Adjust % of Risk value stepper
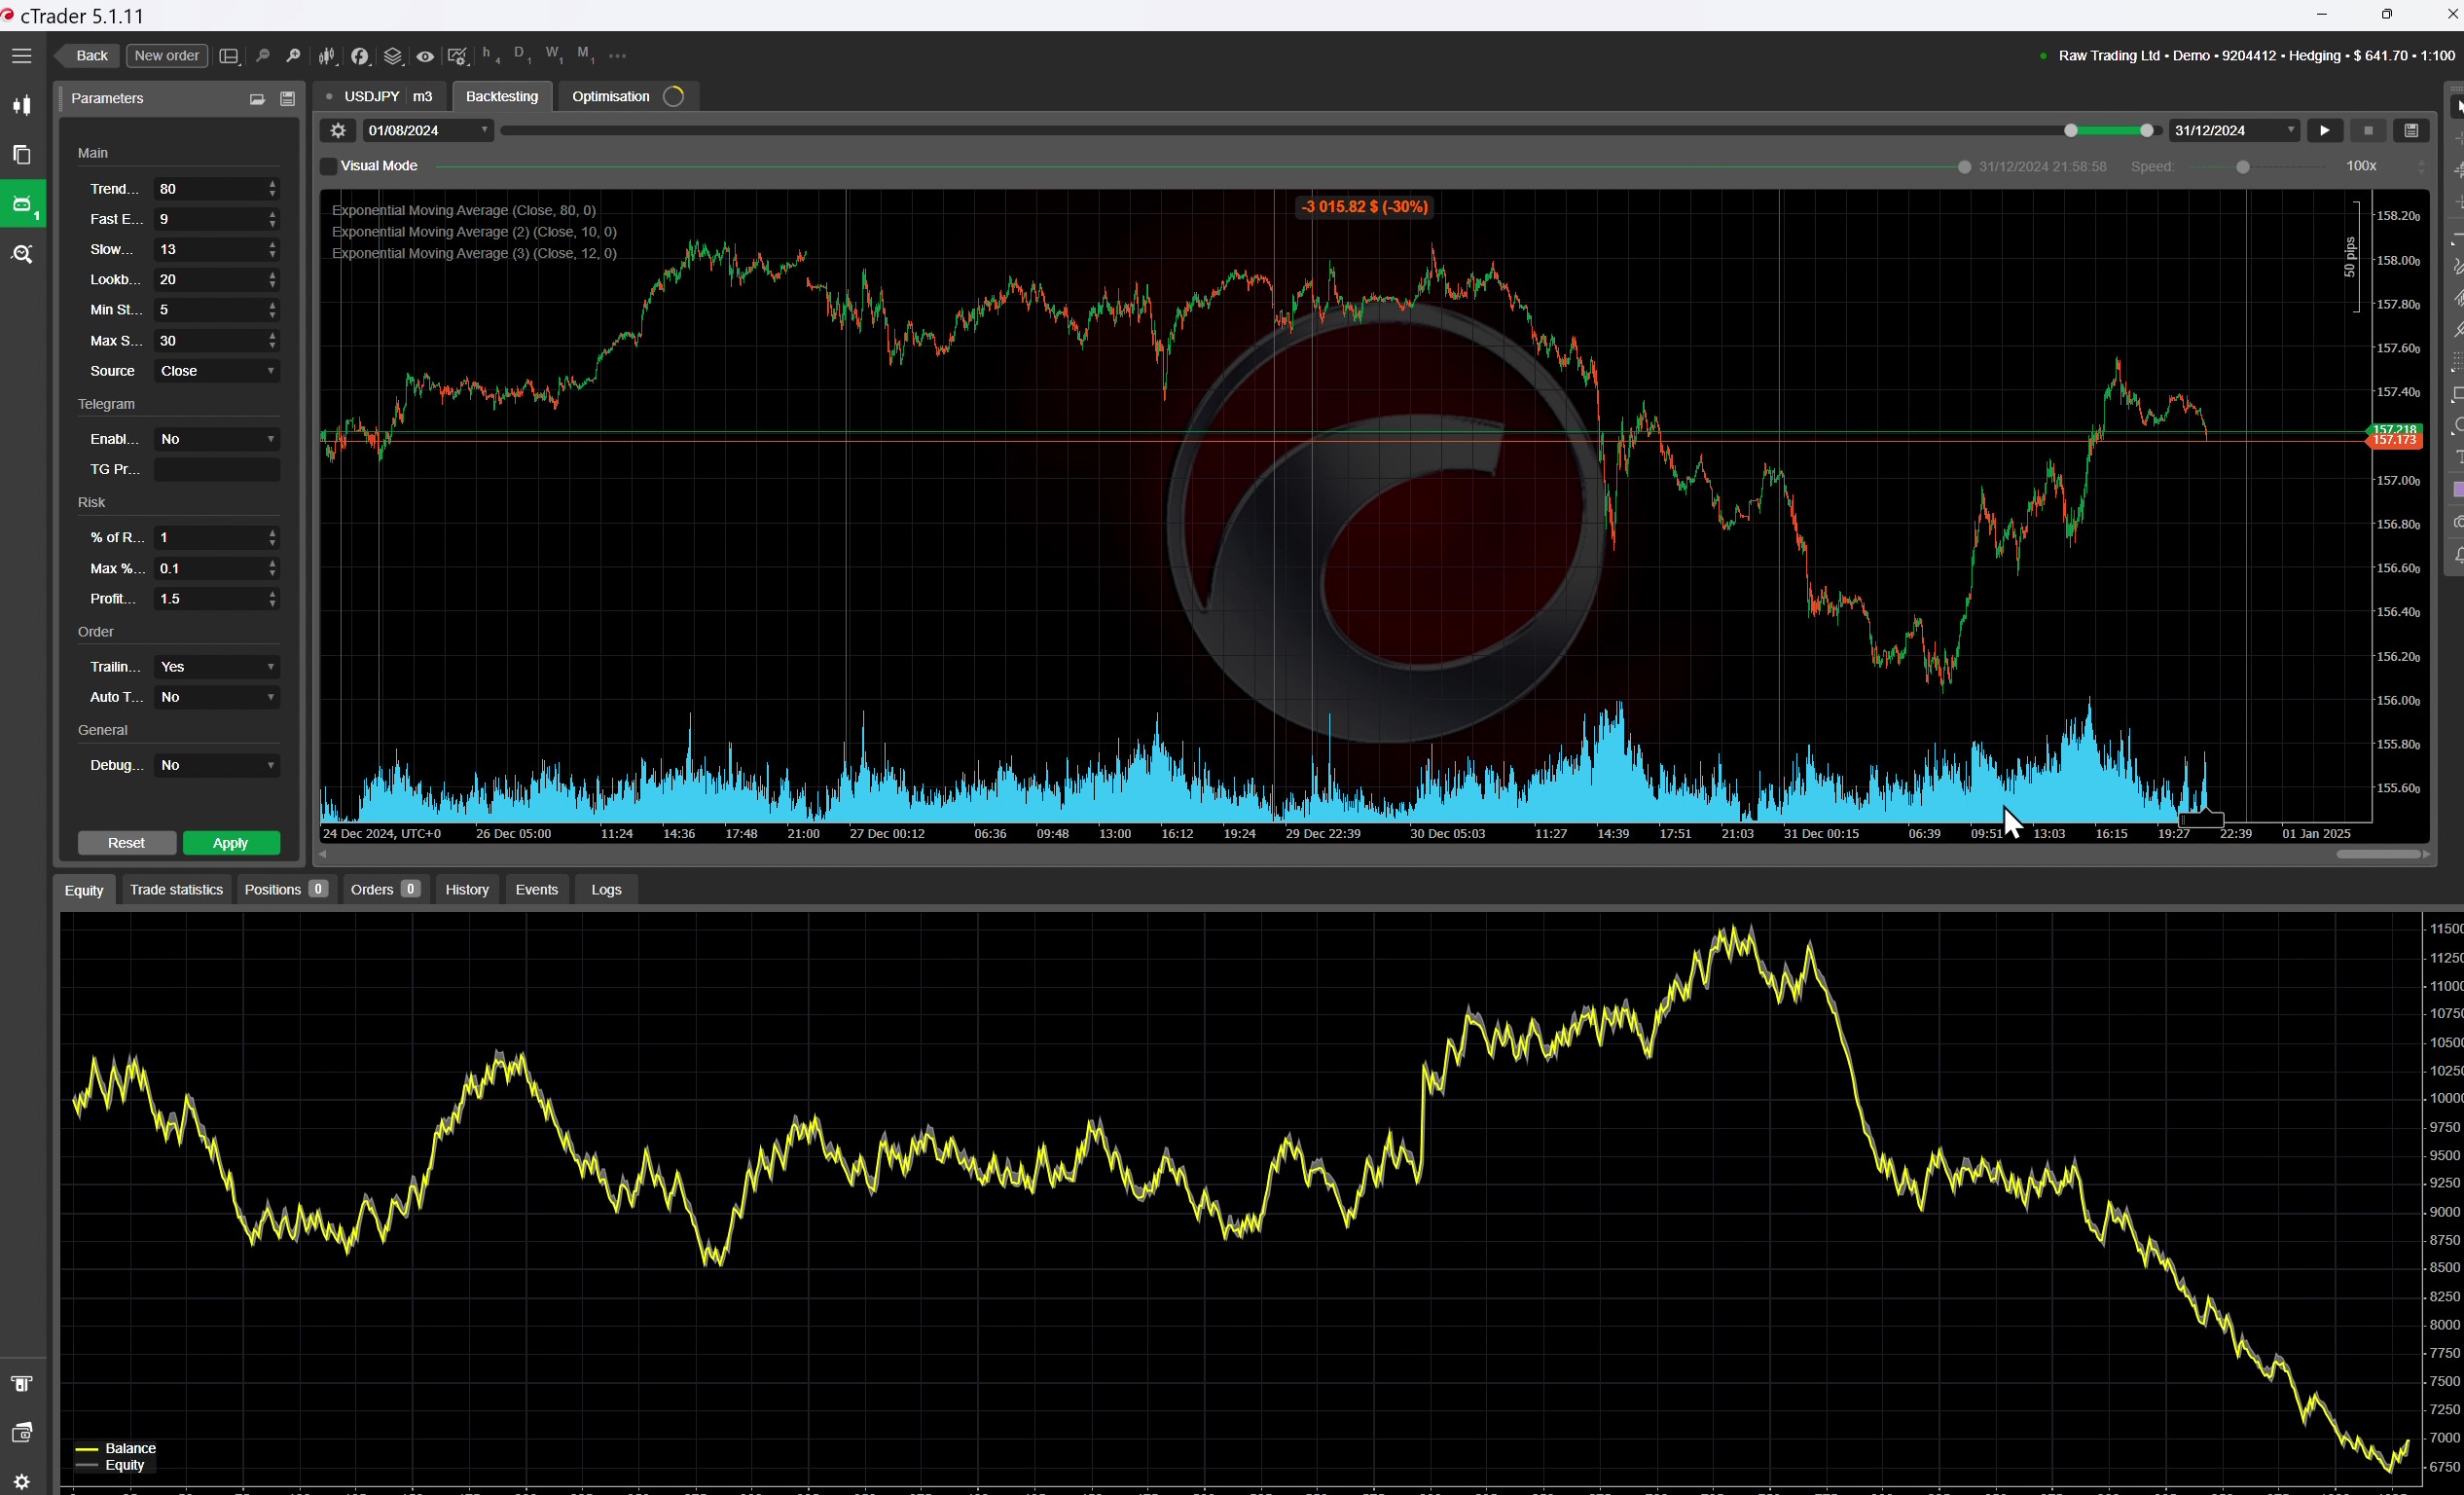The width and height of the screenshot is (2464, 1495). click(273, 538)
